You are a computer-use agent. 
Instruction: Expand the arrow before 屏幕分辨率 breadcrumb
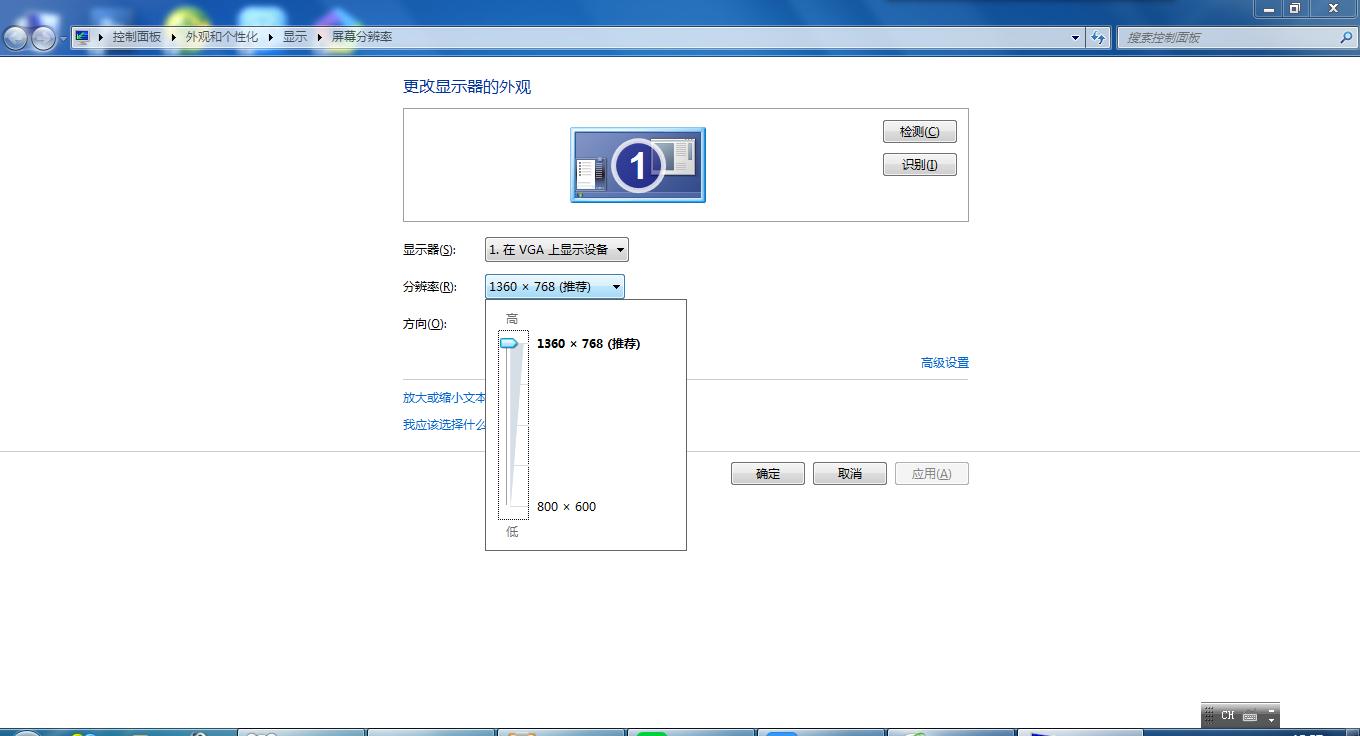pyautogui.click(x=320, y=37)
